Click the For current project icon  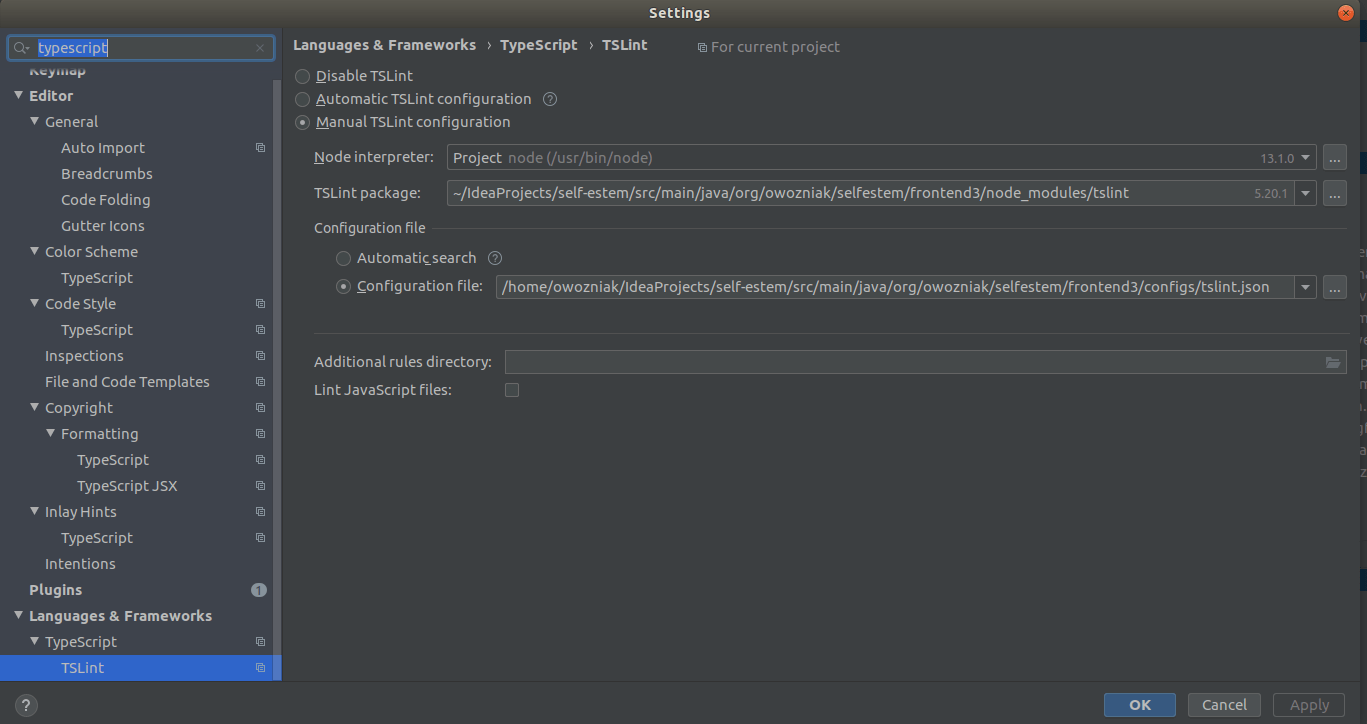pos(702,47)
